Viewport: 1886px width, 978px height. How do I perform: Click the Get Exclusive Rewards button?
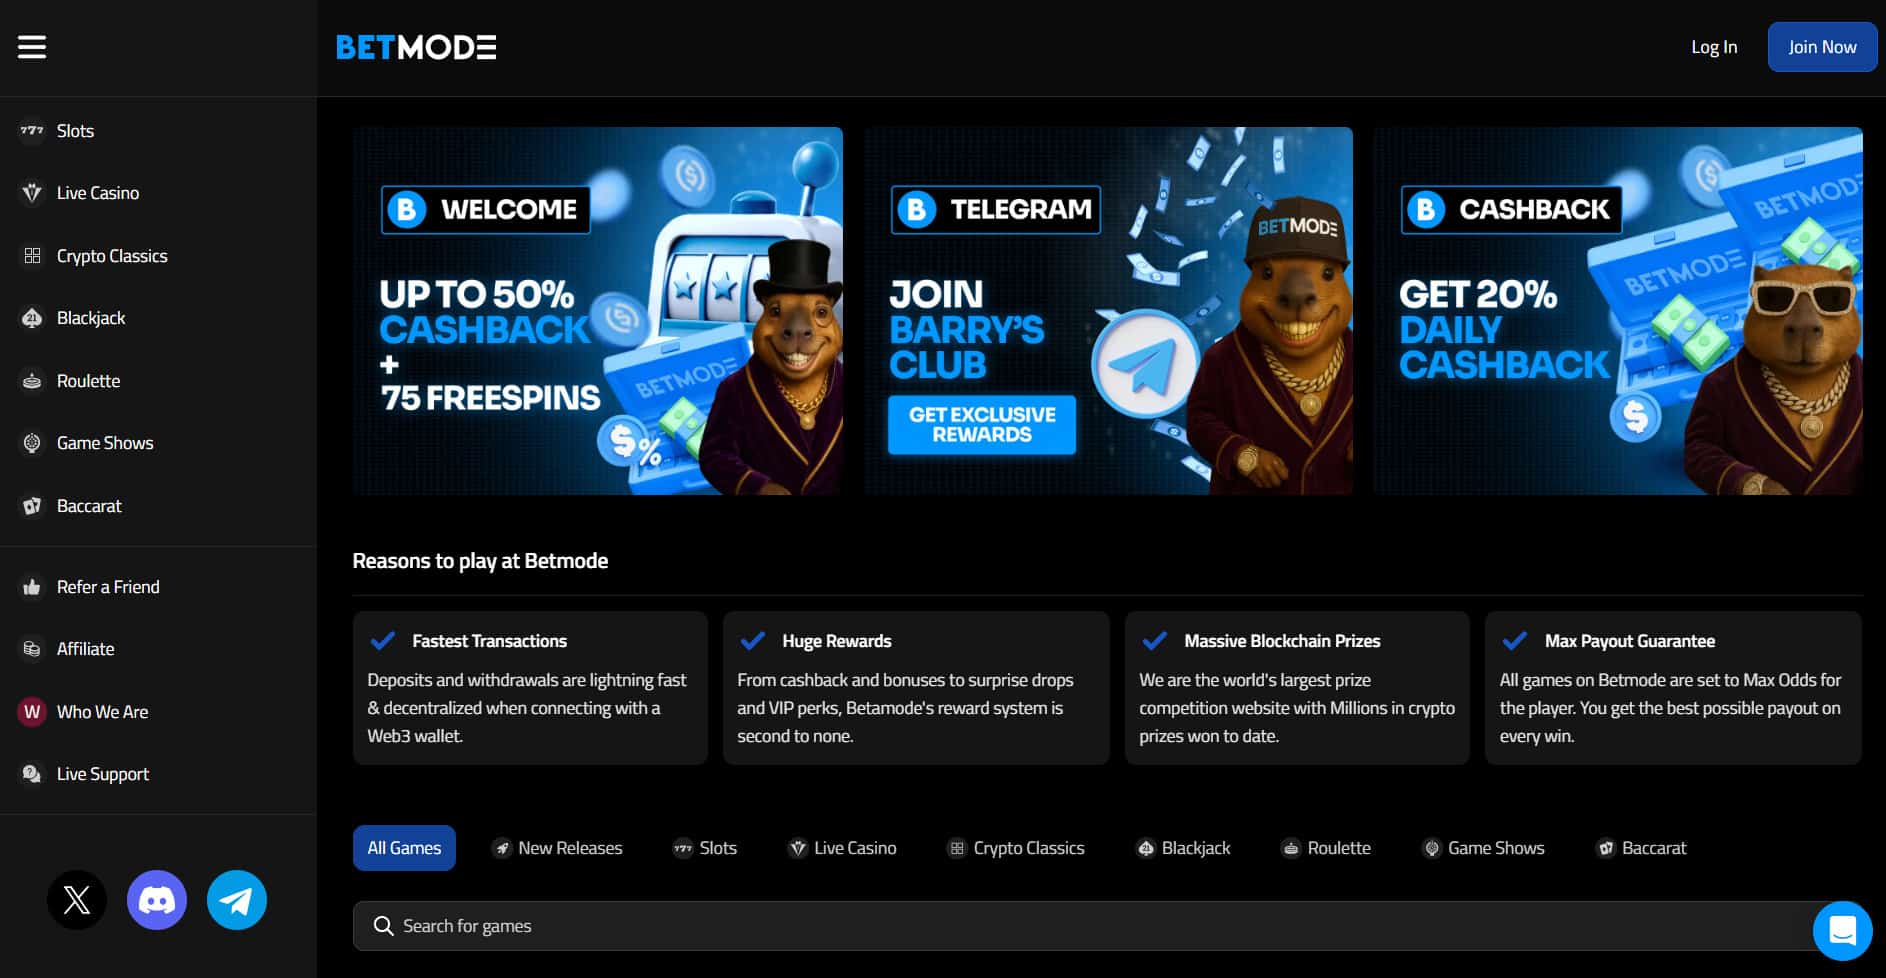coord(982,425)
